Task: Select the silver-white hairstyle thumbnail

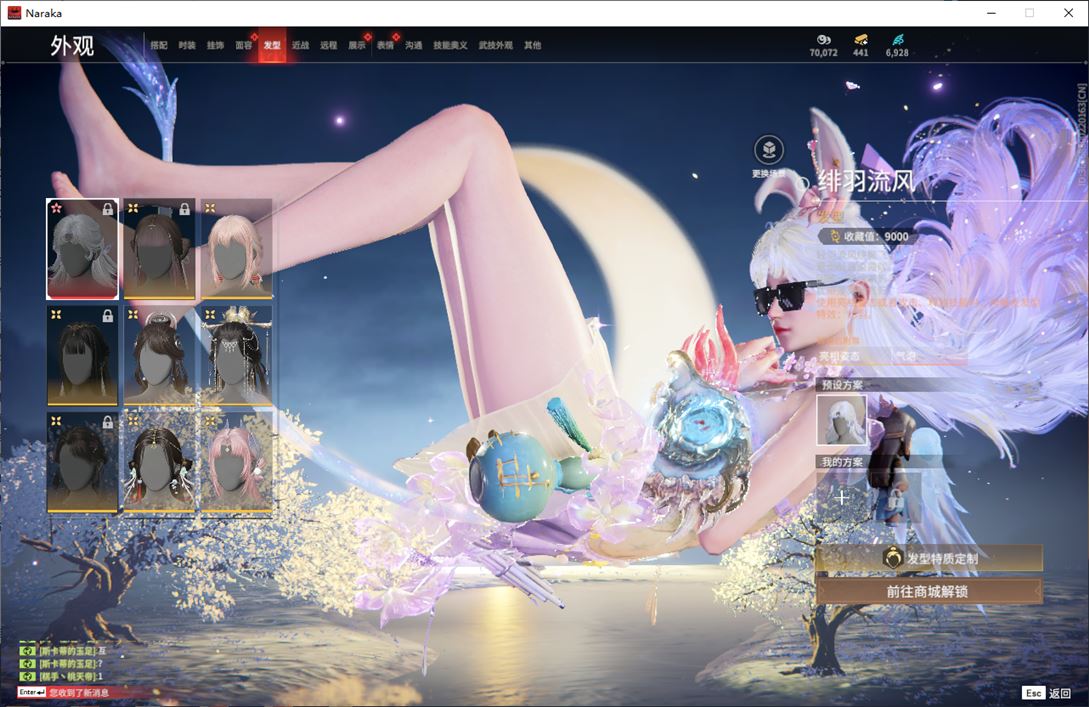Action: (83, 249)
